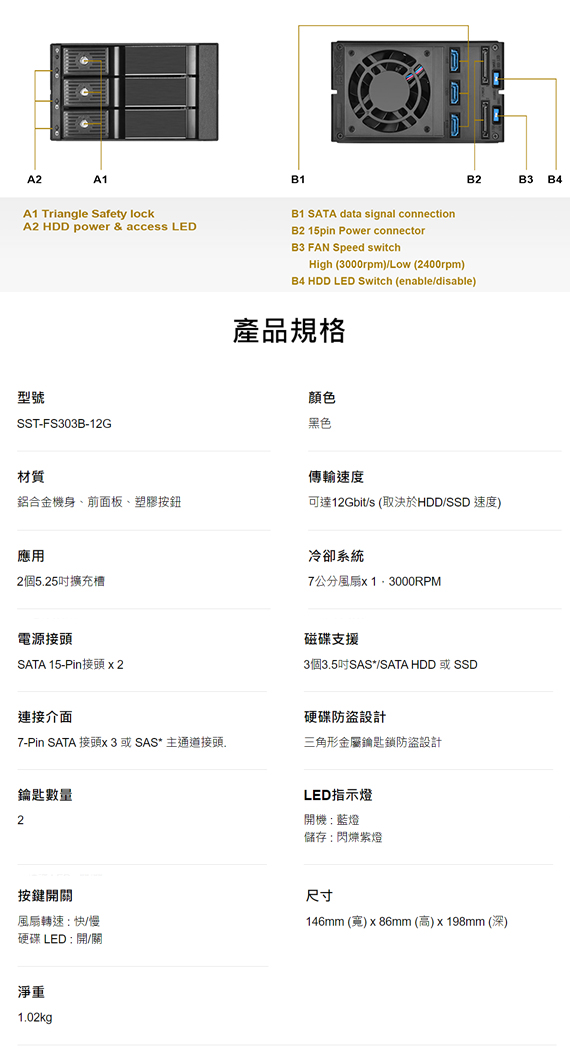This screenshot has height=1048, width=570.
Task: Click the model number SST-FS303B-12G
Action: click(64, 424)
